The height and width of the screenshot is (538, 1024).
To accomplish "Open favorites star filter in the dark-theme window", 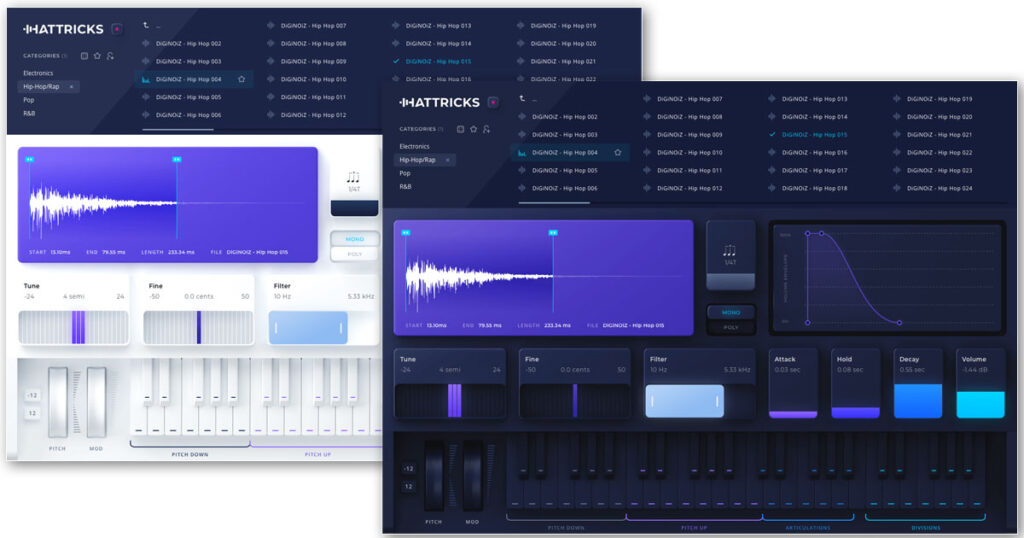I will click(473, 129).
